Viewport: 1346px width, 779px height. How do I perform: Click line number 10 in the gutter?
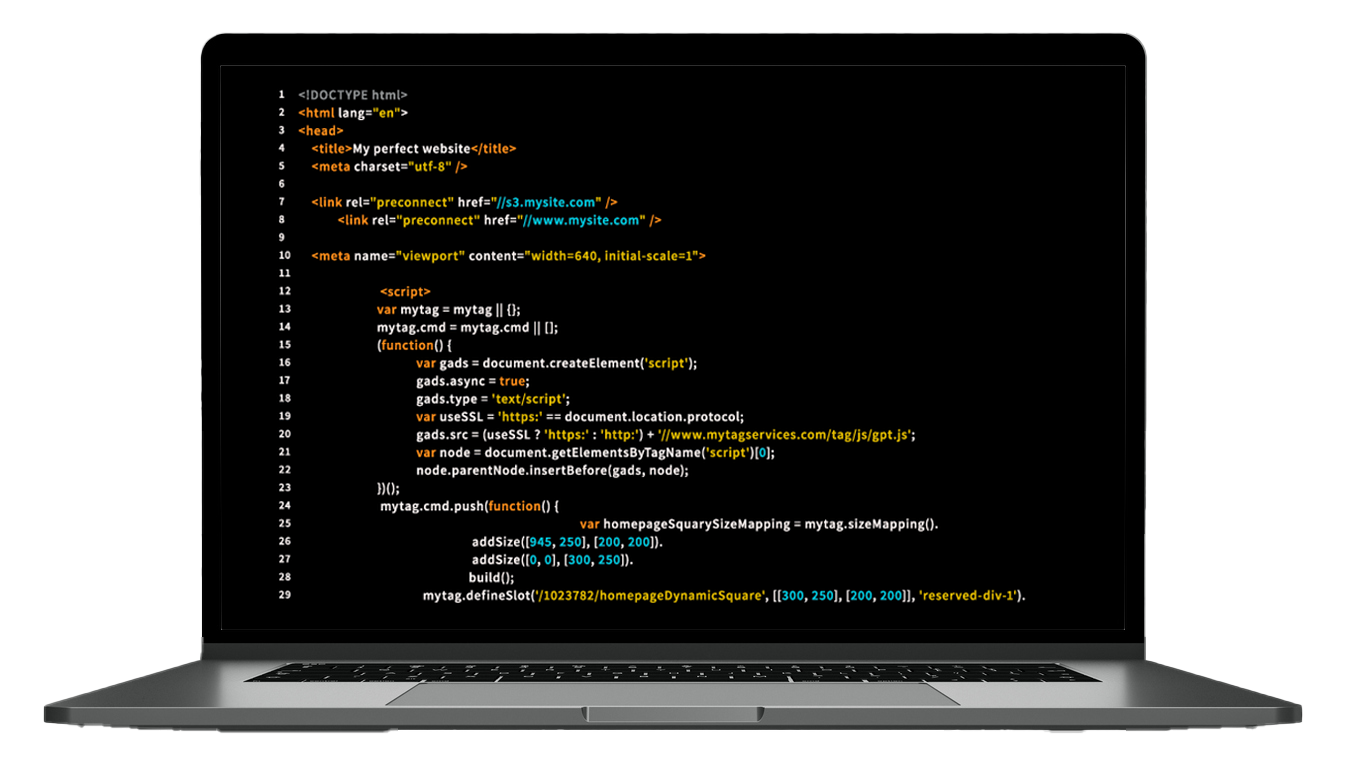click(x=284, y=256)
